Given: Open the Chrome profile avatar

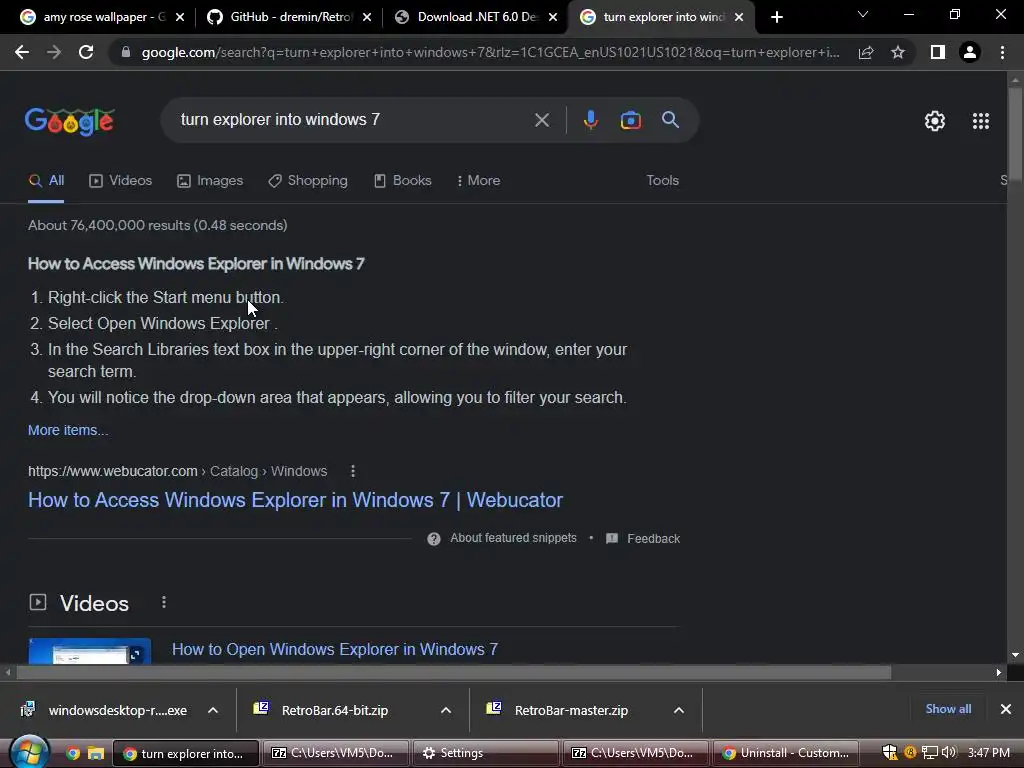Looking at the screenshot, I should point(970,52).
